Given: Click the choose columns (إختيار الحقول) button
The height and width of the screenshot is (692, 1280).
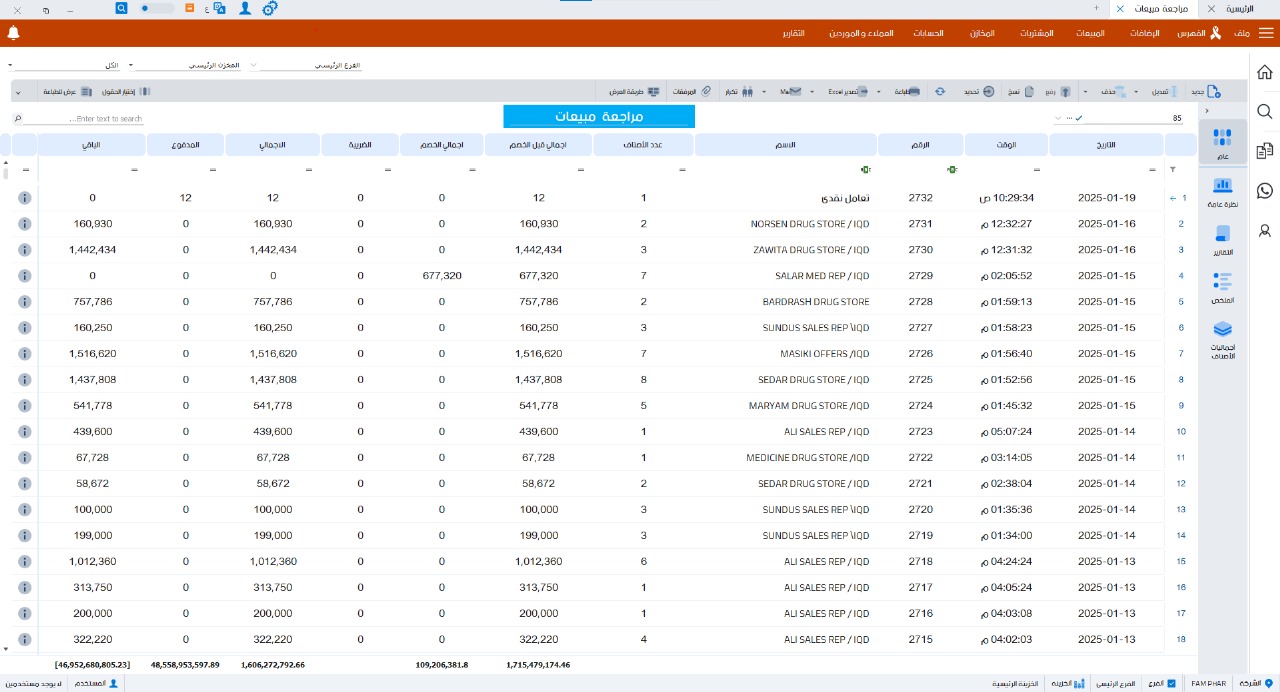Looking at the screenshot, I should (x=125, y=91).
